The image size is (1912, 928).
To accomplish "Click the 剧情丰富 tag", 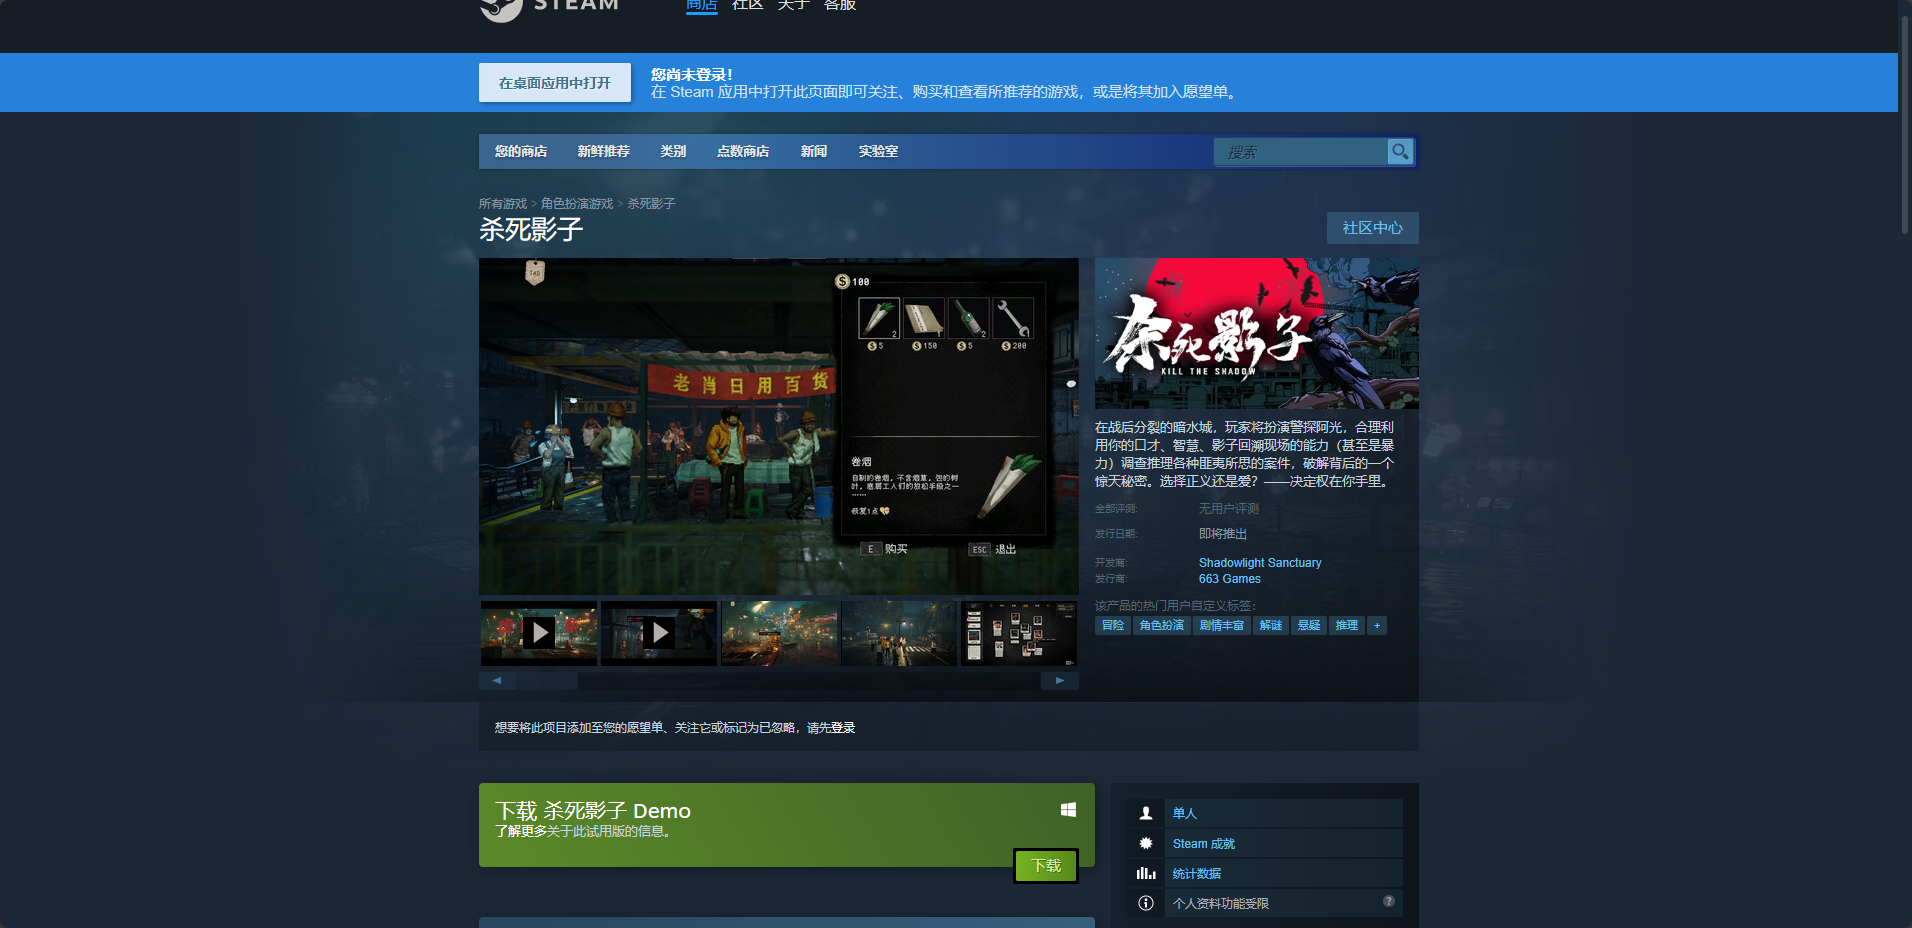I will tap(1222, 625).
